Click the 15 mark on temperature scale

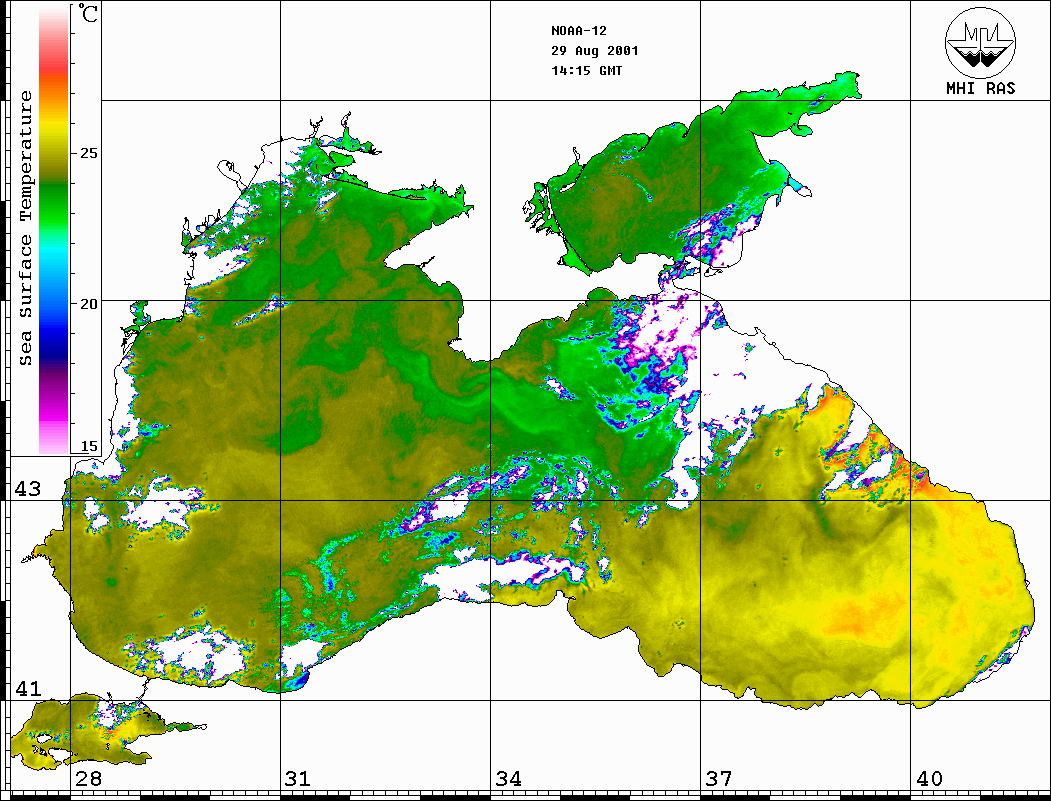(x=88, y=446)
